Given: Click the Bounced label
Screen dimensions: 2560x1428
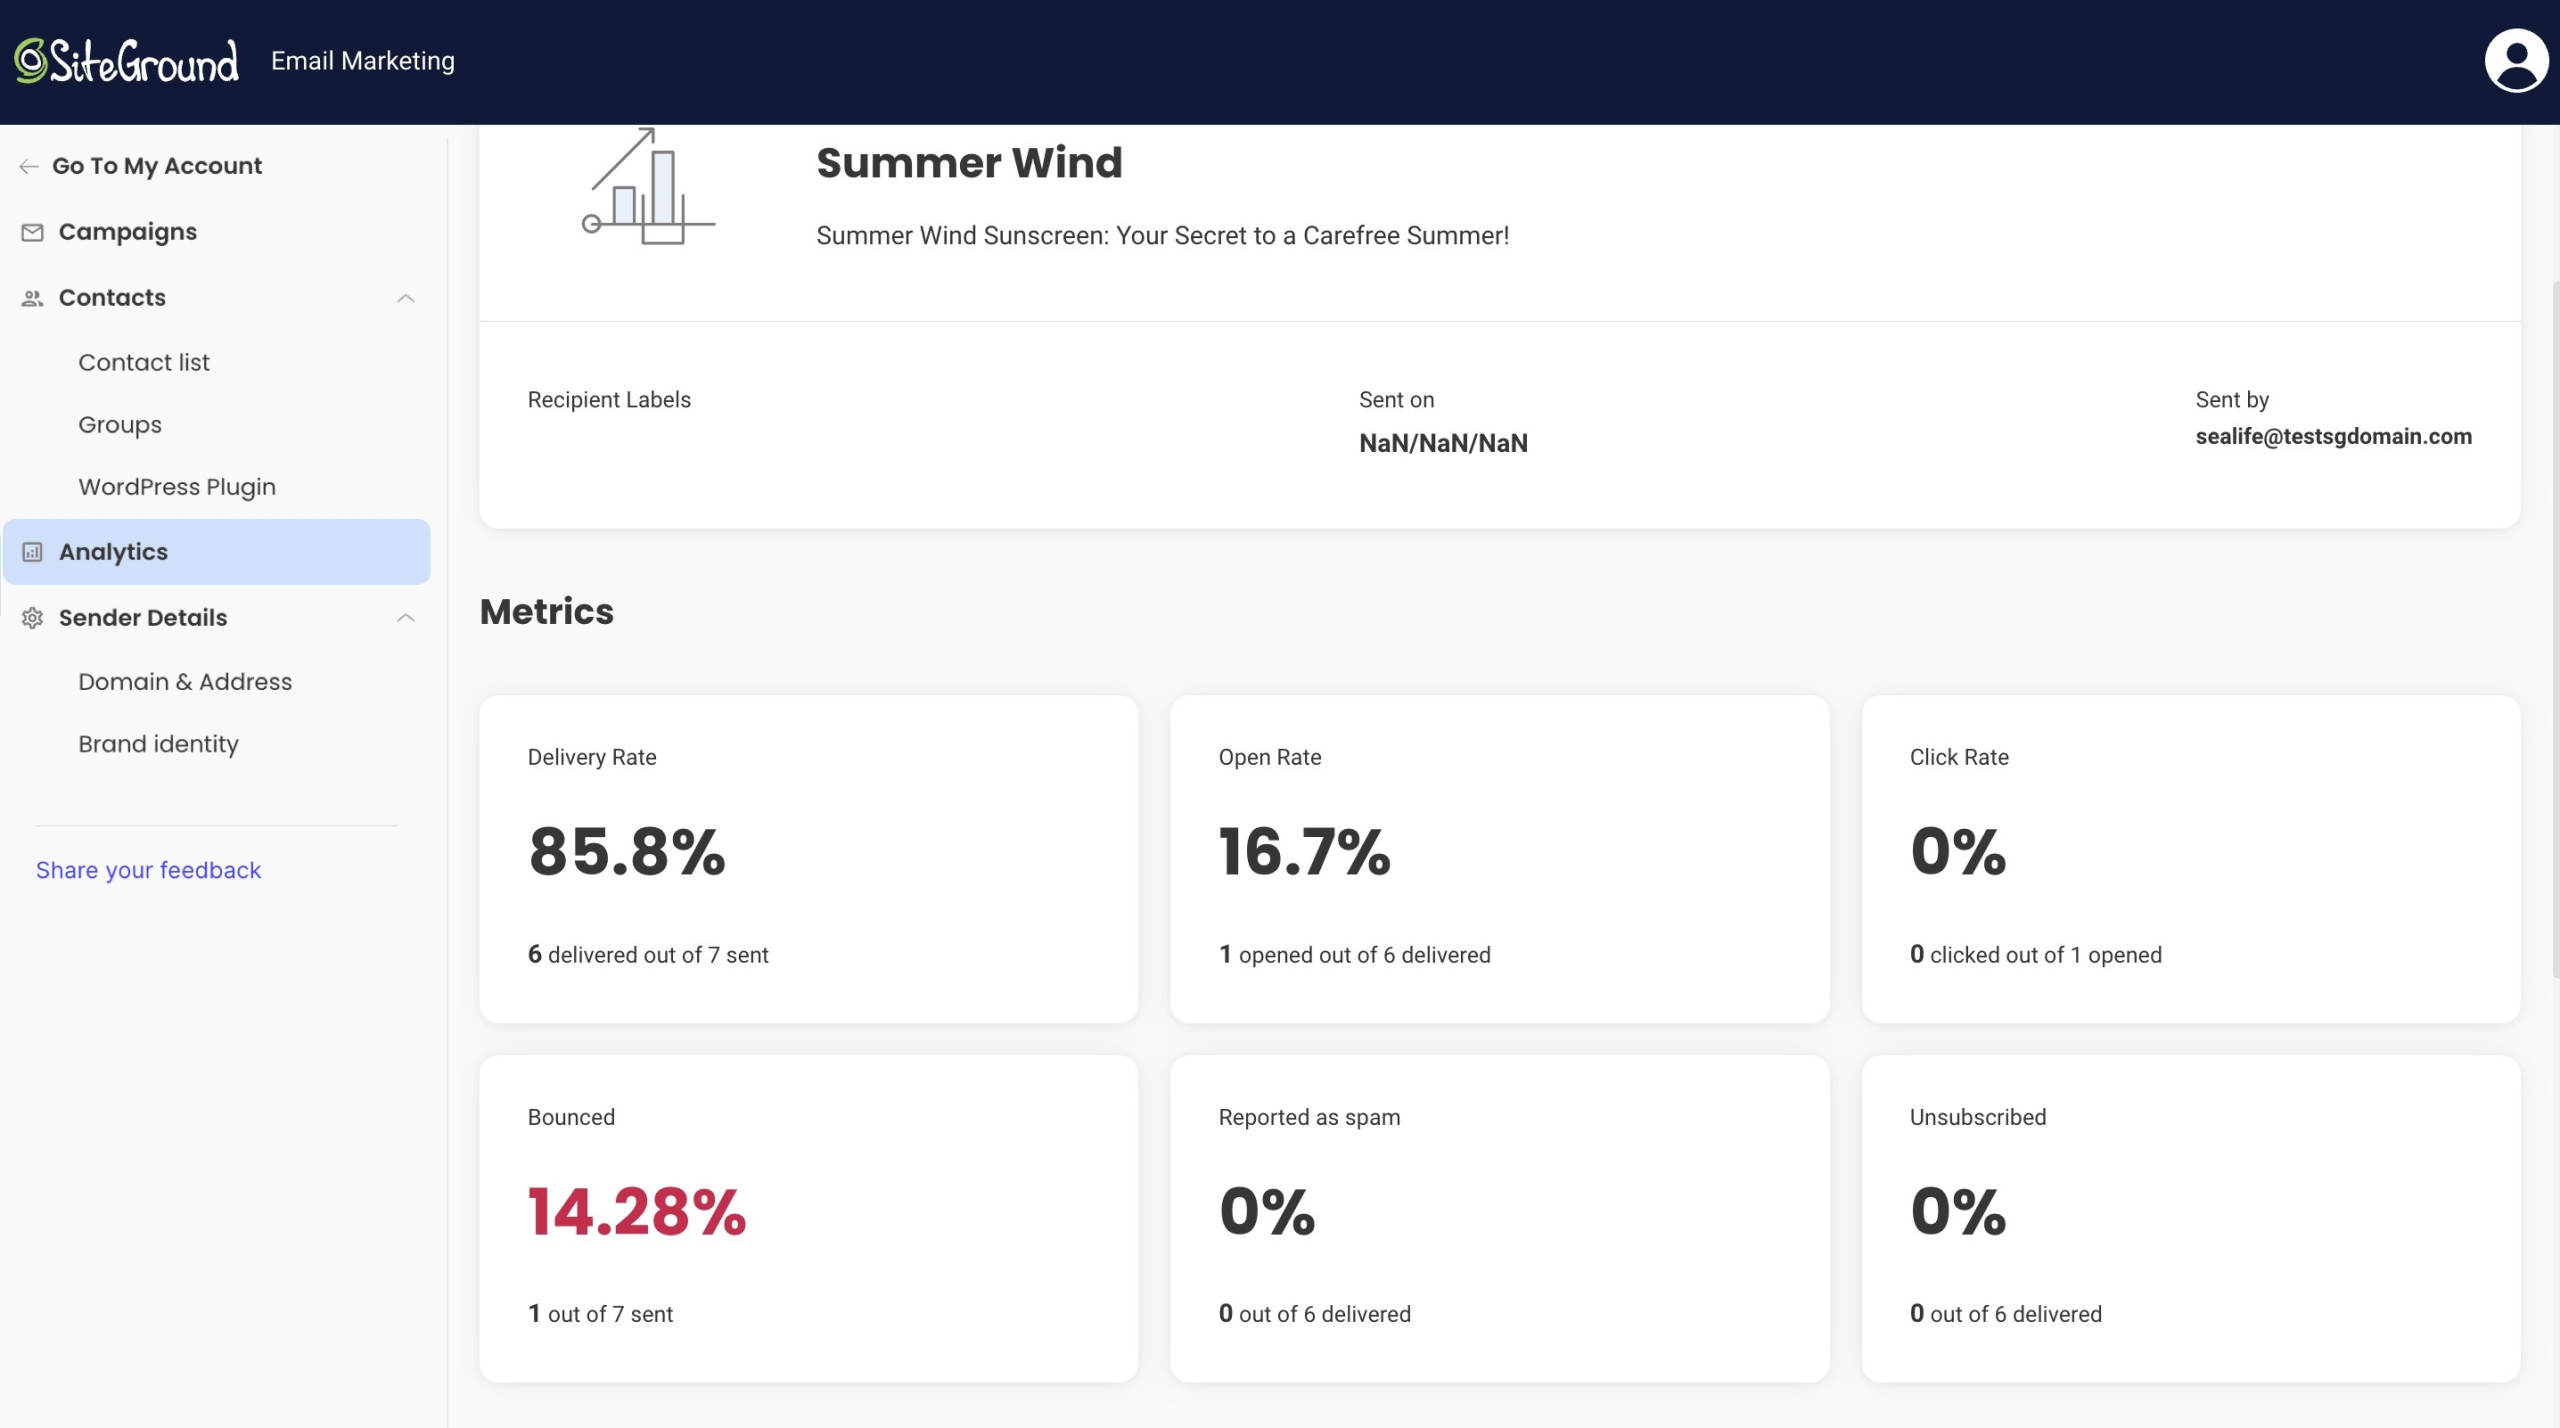Looking at the screenshot, I should [x=571, y=1117].
